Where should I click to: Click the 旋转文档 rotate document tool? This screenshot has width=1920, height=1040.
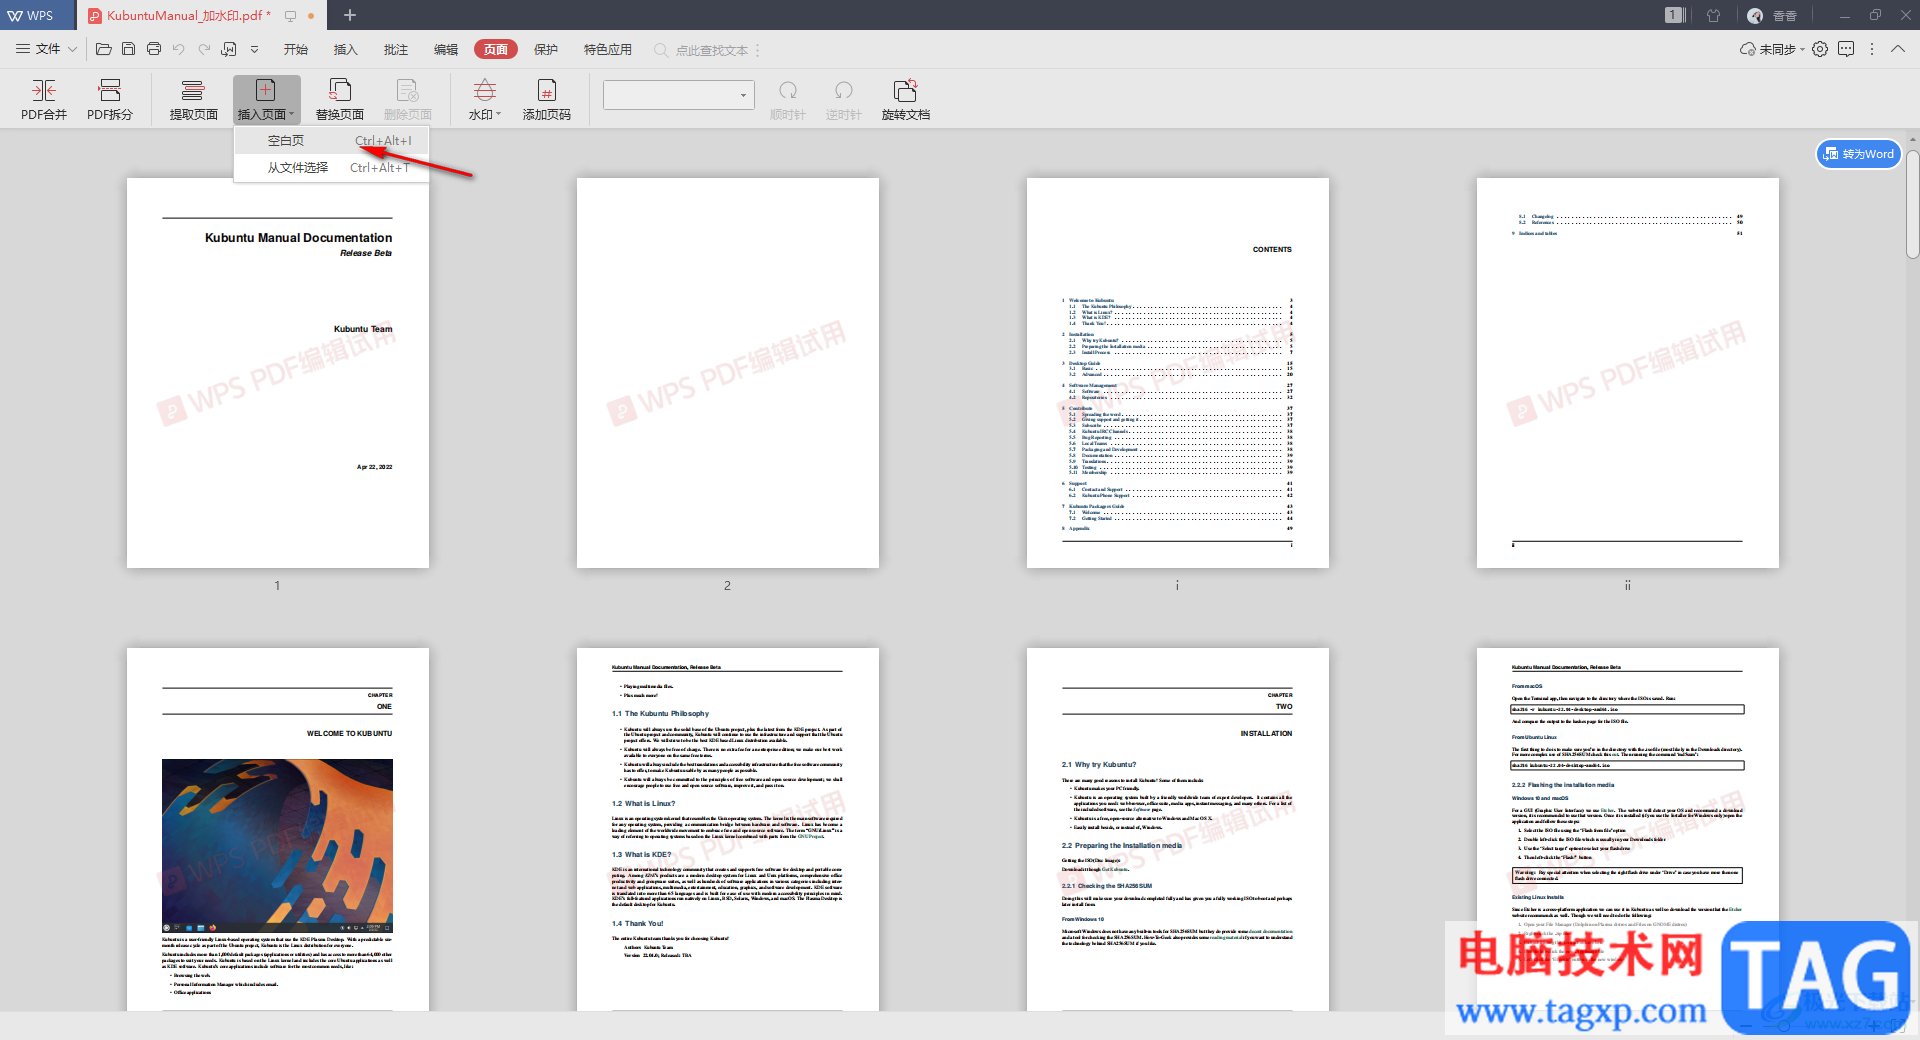coord(906,100)
